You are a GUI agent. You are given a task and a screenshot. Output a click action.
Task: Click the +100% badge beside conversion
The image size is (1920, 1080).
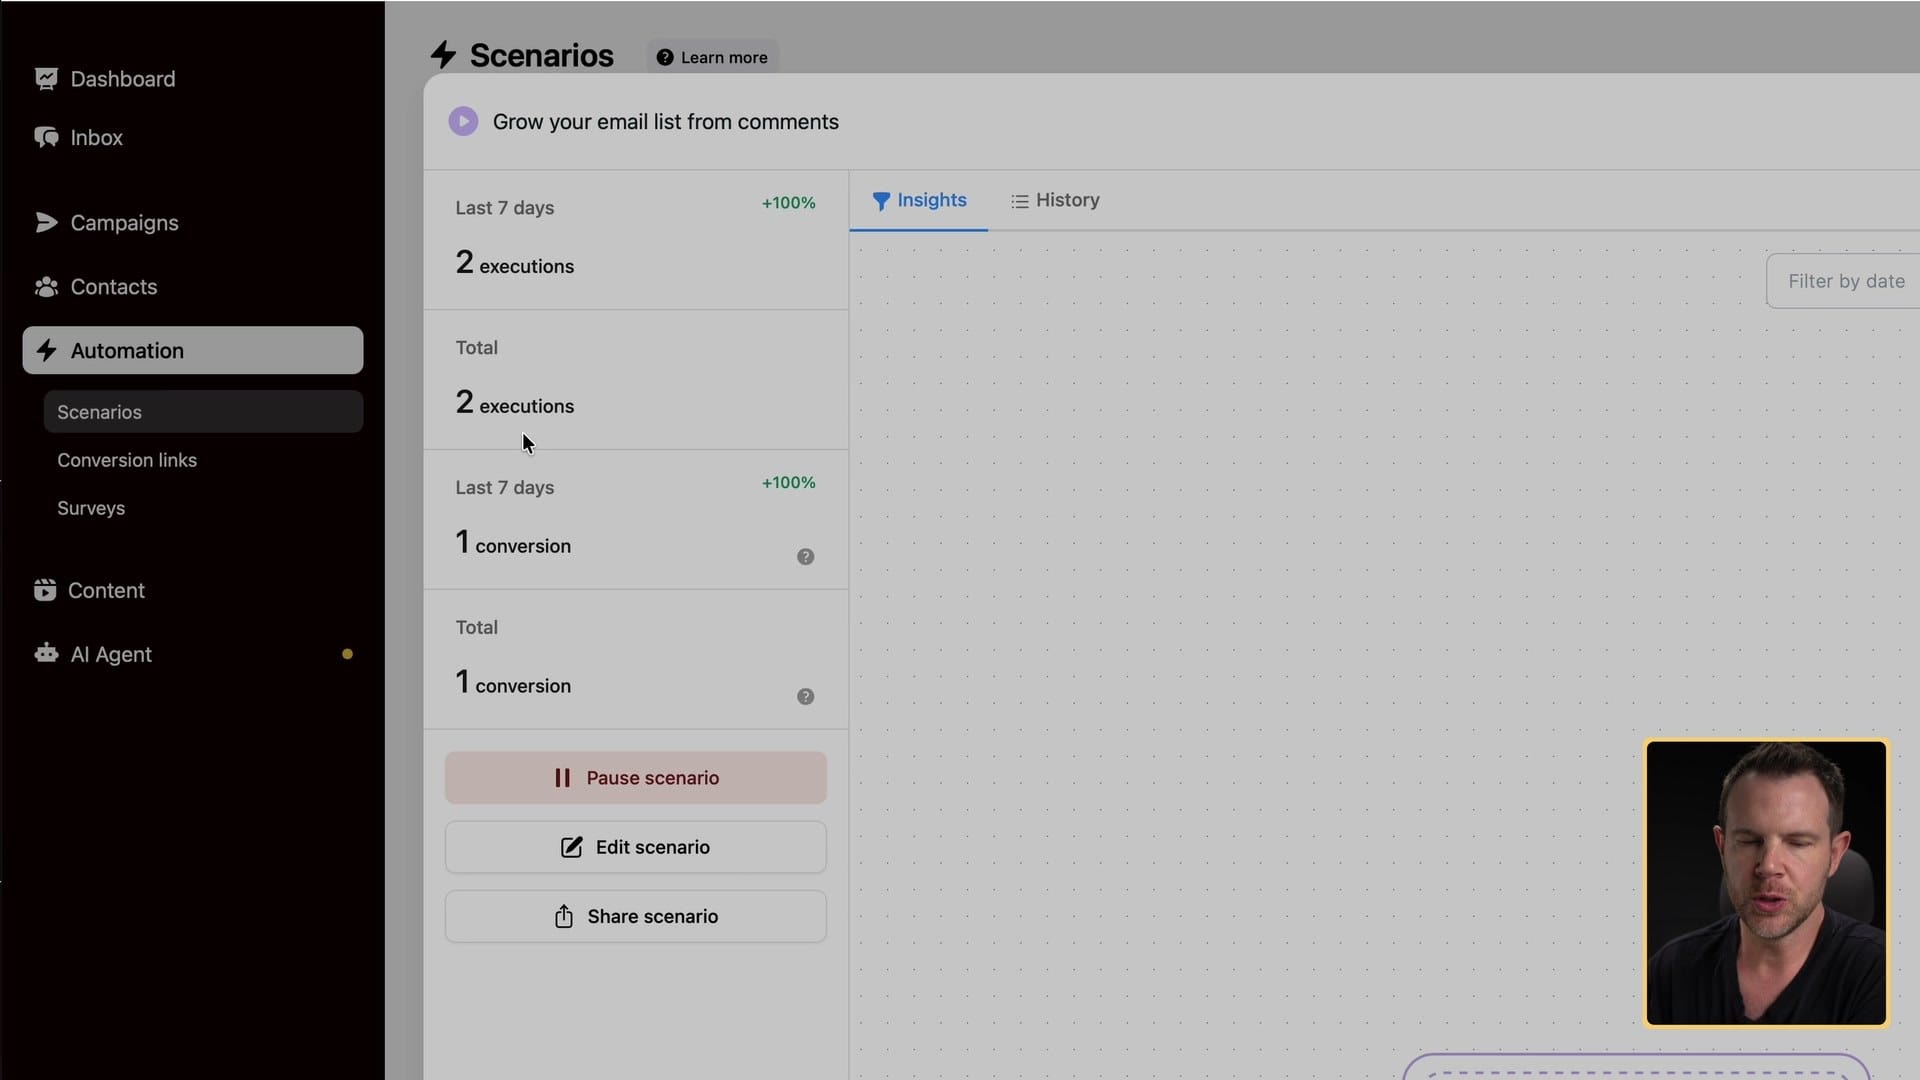[789, 483]
